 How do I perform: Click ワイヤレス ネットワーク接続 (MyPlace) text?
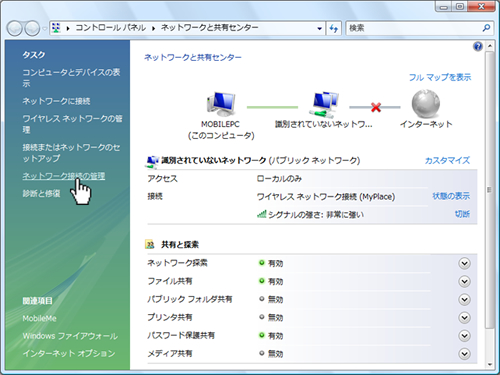(326, 197)
